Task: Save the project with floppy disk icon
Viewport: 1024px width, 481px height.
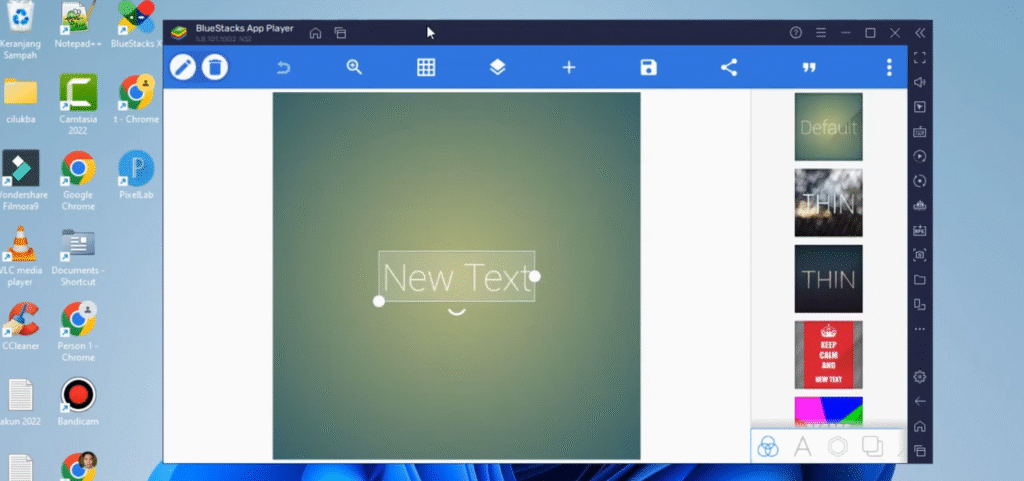Action: coord(648,67)
